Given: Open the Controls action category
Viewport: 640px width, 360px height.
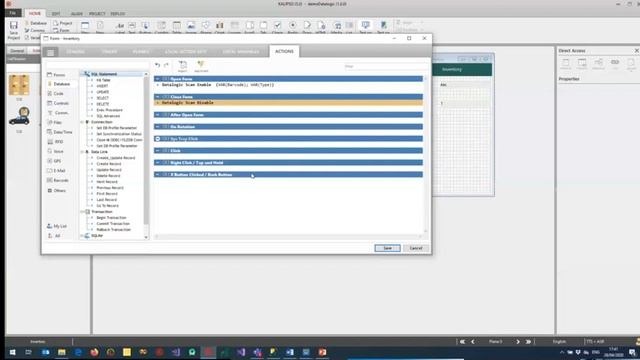Looking at the screenshot, I should [59, 103].
